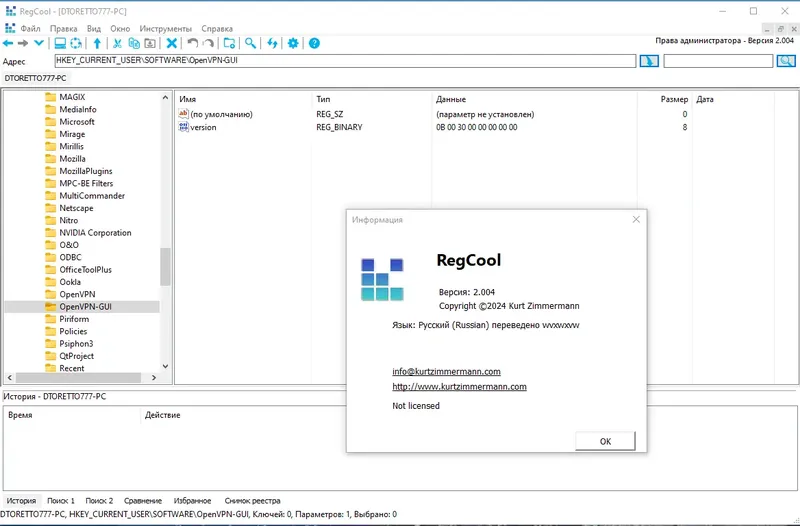Click the Copy icon in toolbar
This screenshot has width=800, height=526.
coord(134,43)
